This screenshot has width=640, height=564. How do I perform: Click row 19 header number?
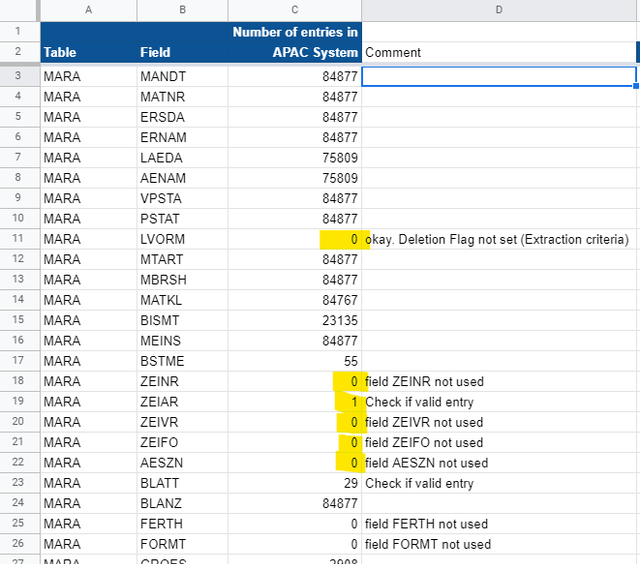(x=19, y=402)
